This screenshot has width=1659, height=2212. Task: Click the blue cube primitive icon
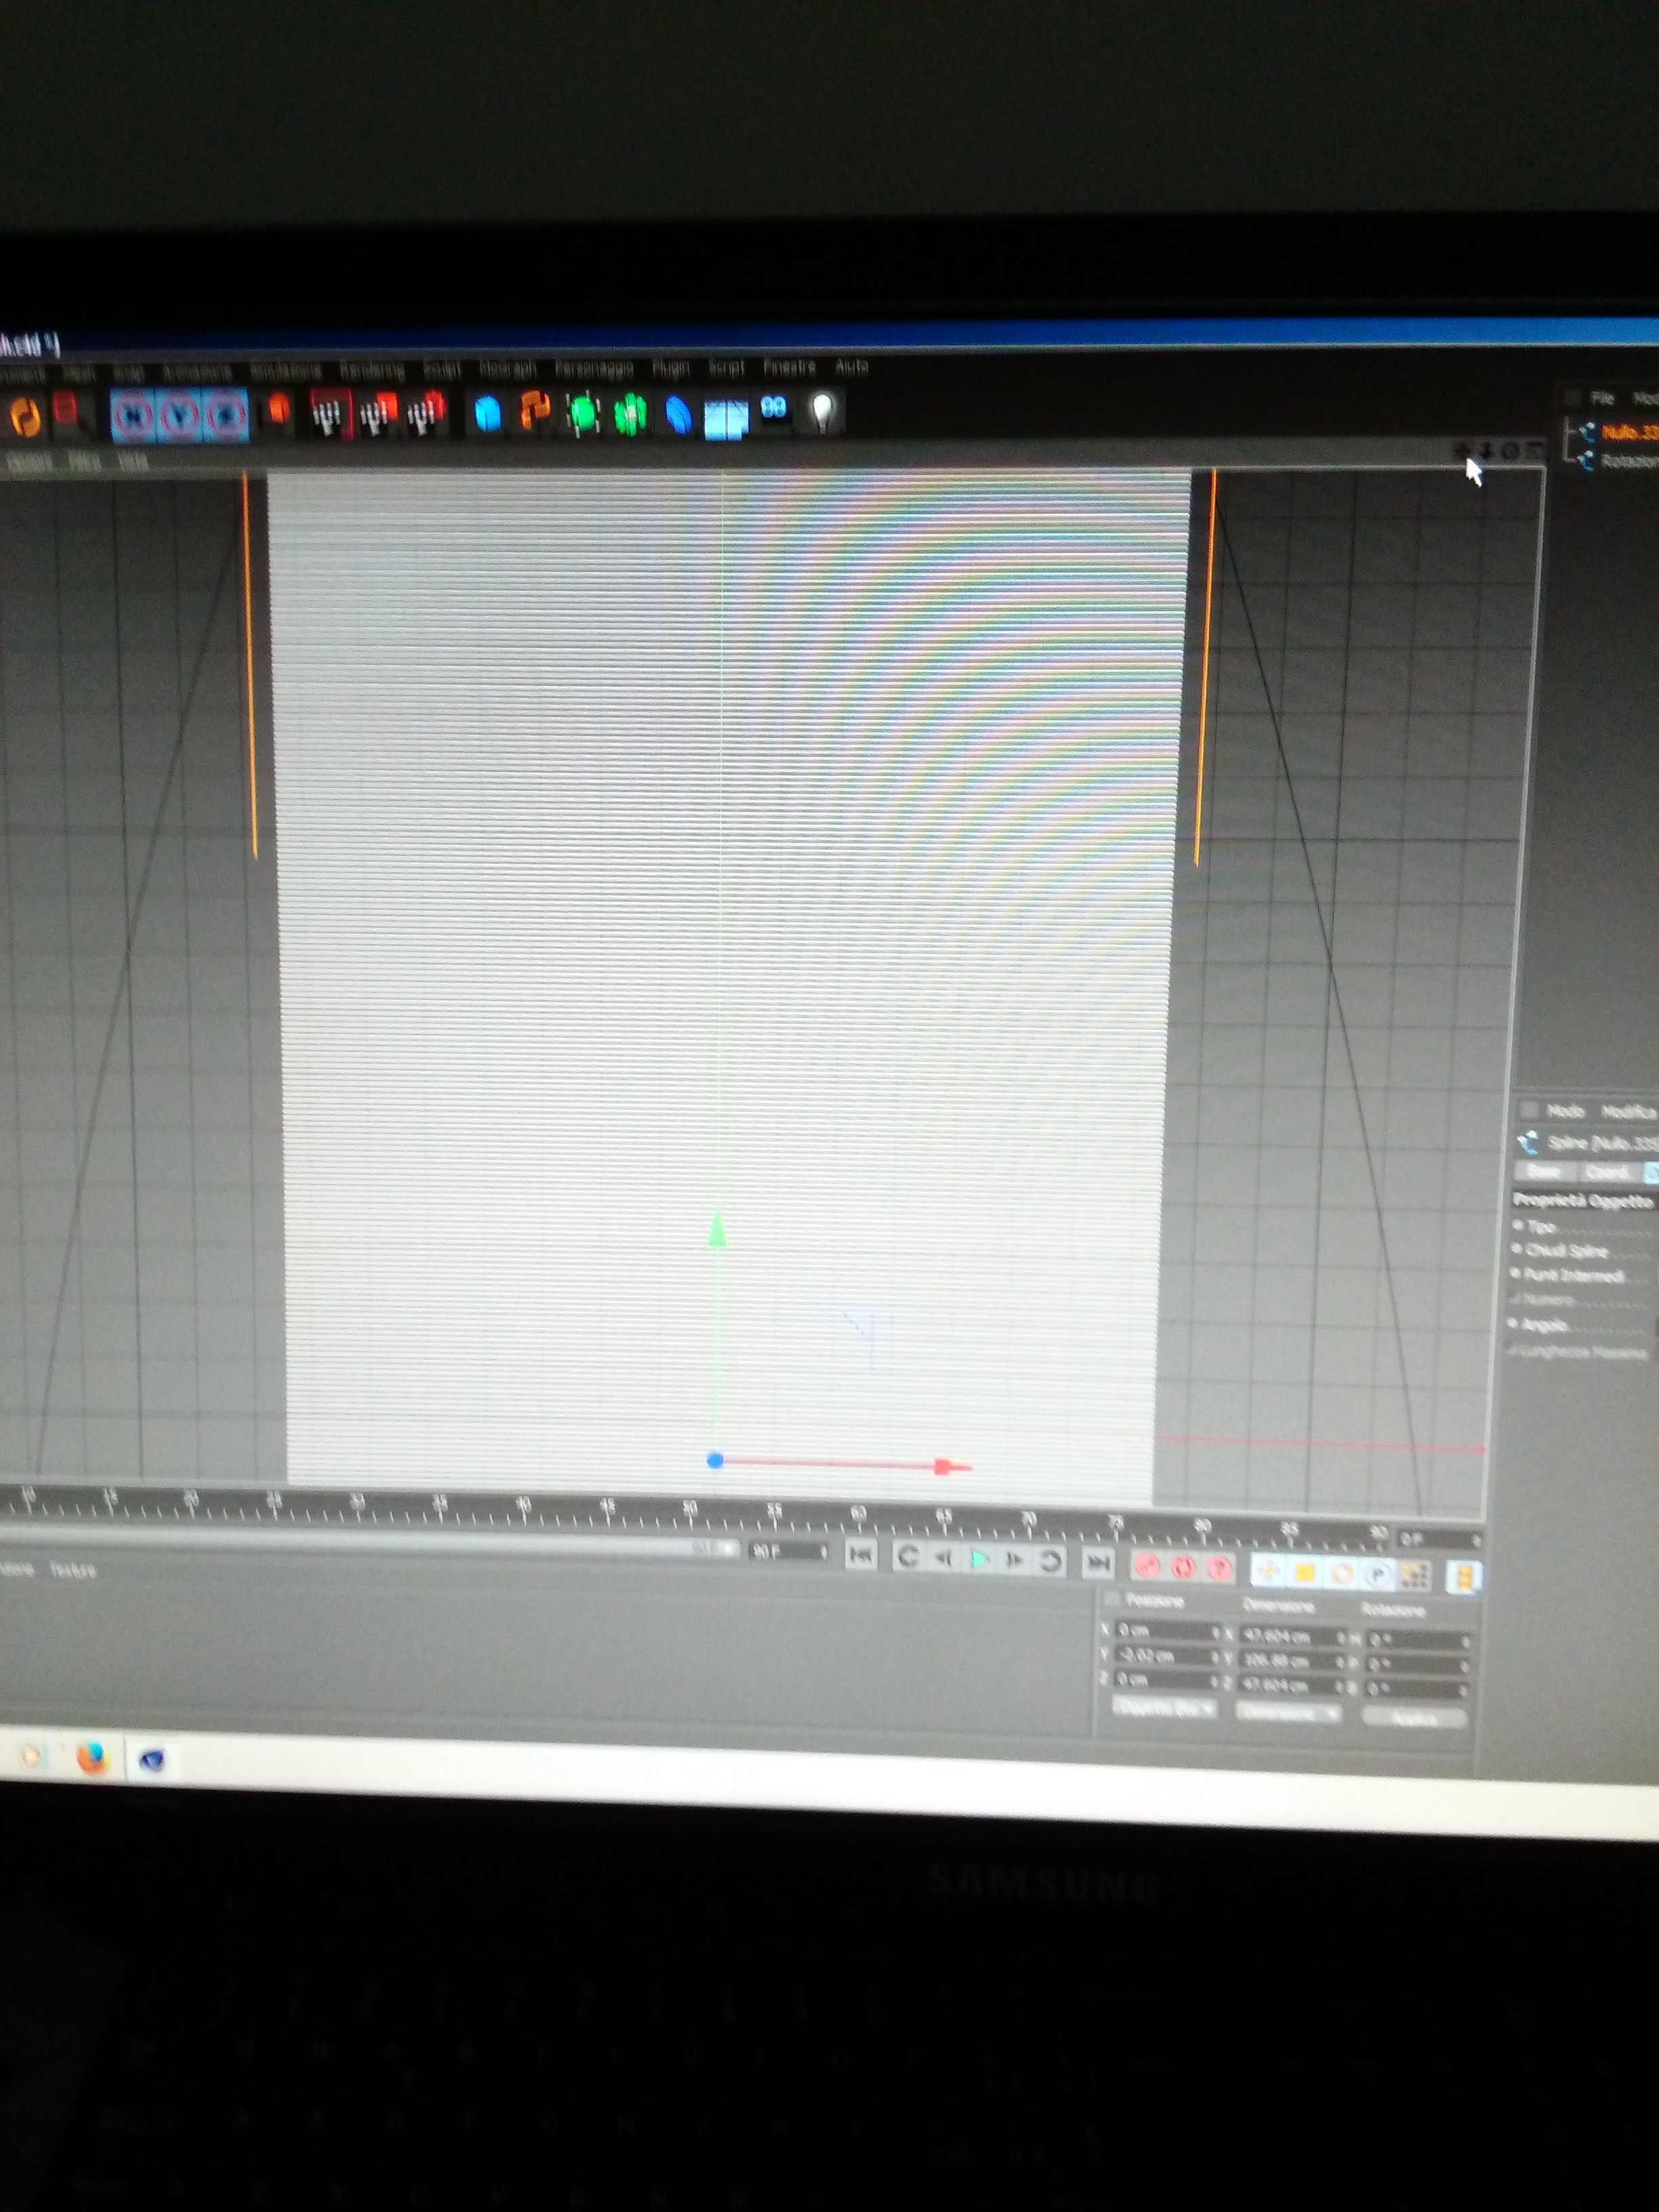[x=487, y=414]
